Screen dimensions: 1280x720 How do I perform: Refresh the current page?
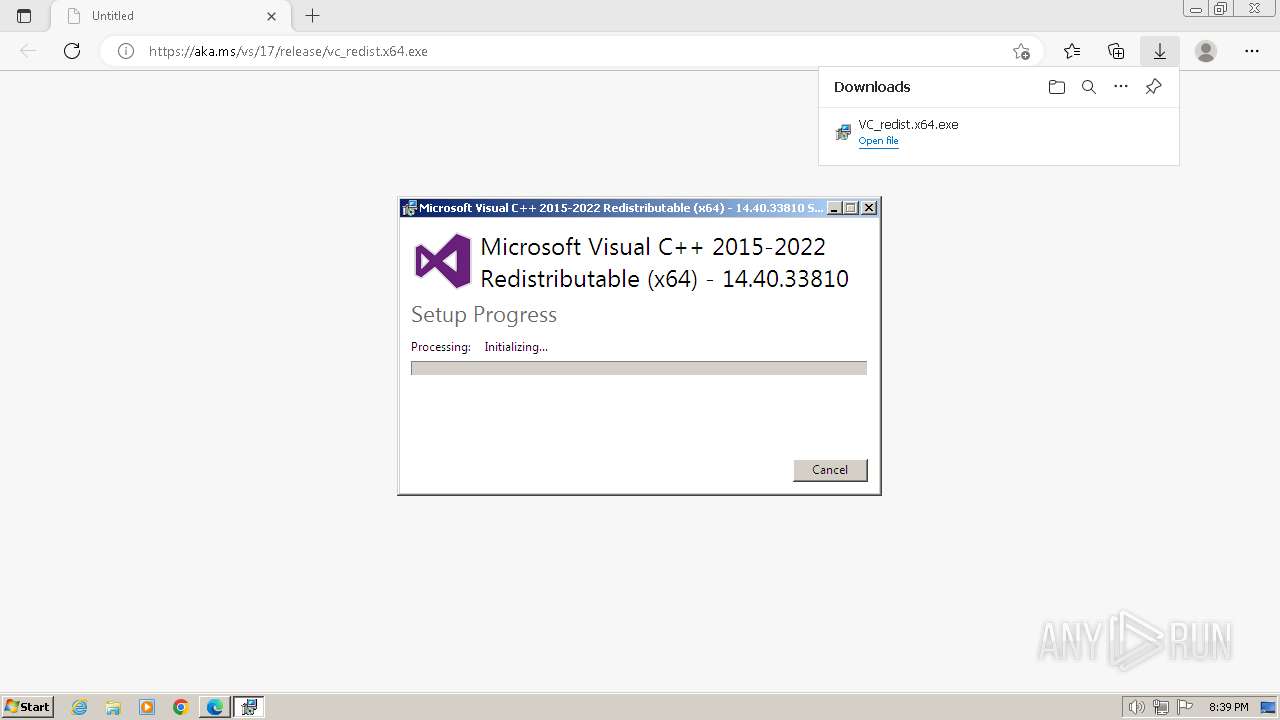click(x=72, y=51)
